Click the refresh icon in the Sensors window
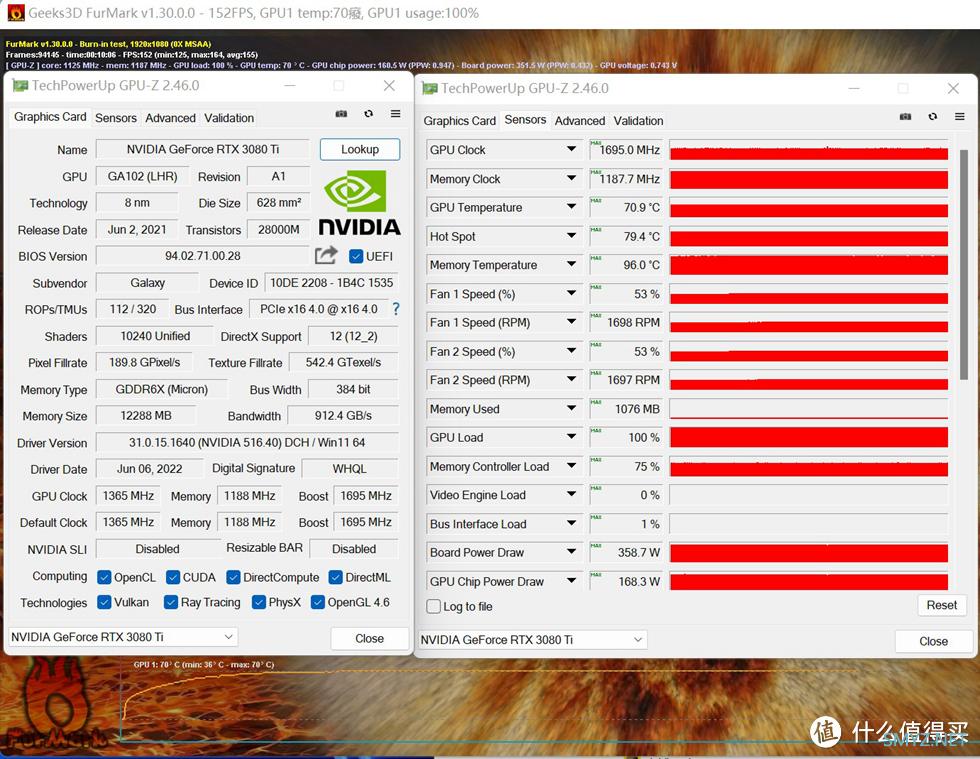 point(932,117)
